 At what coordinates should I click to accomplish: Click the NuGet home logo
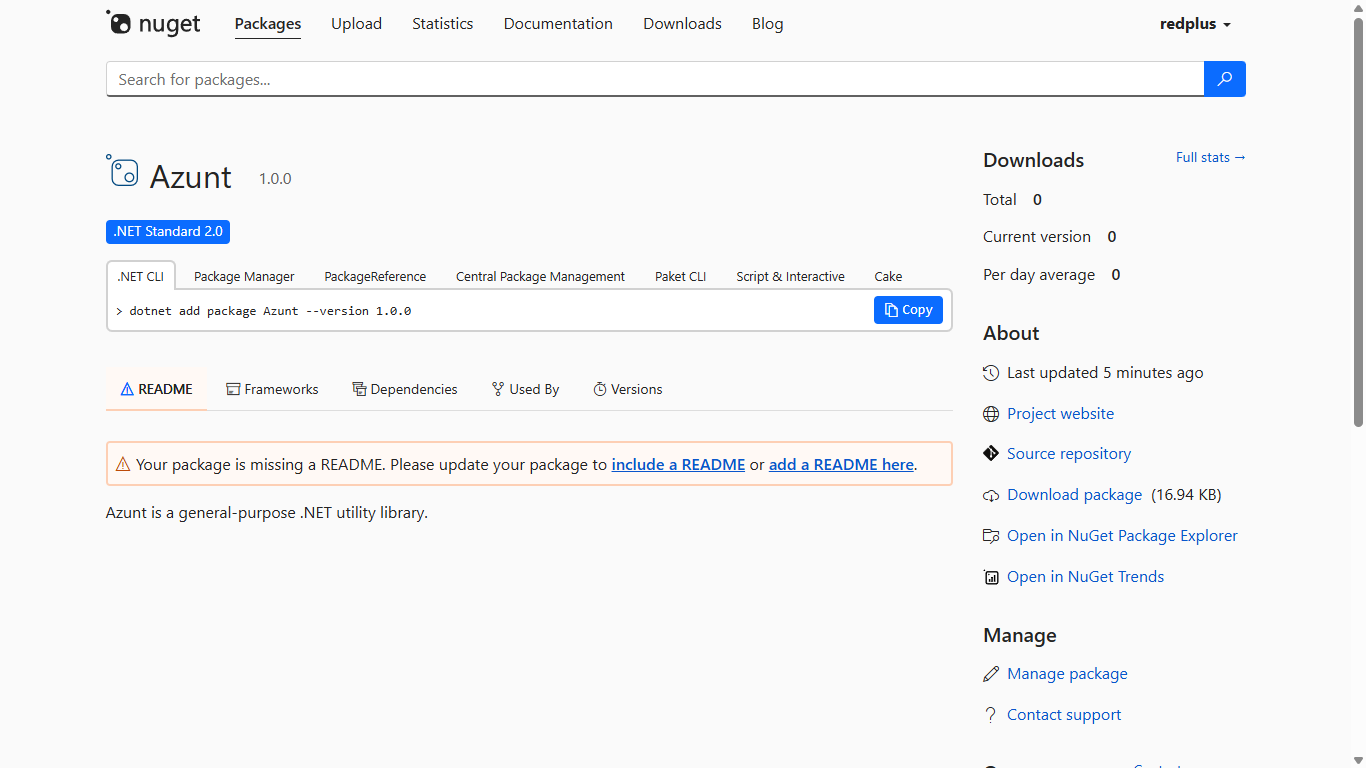(153, 23)
